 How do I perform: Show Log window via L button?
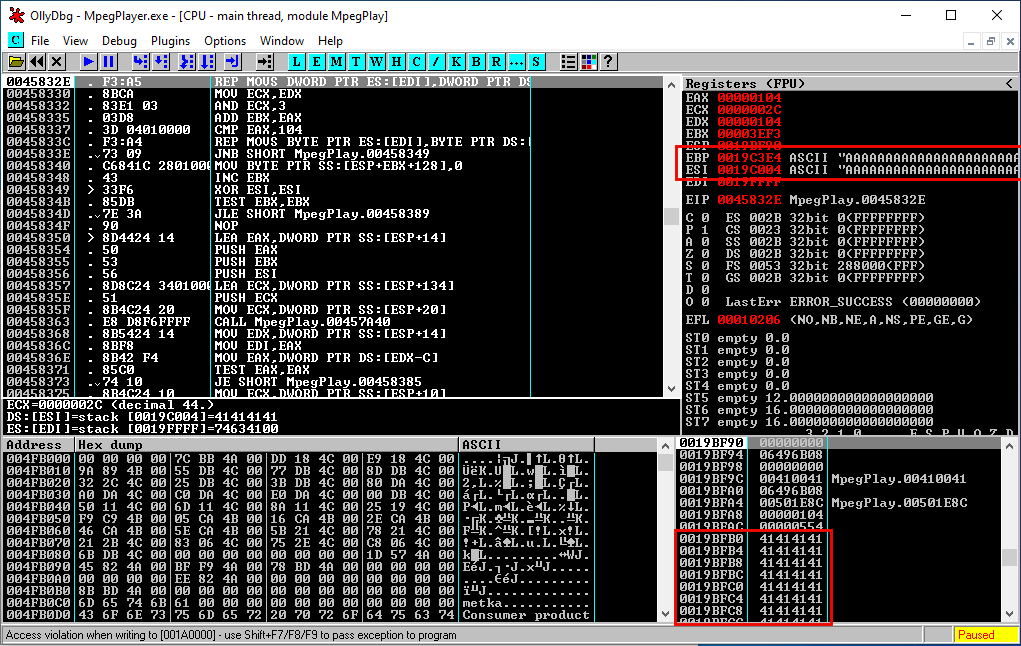tap(296, 62)
